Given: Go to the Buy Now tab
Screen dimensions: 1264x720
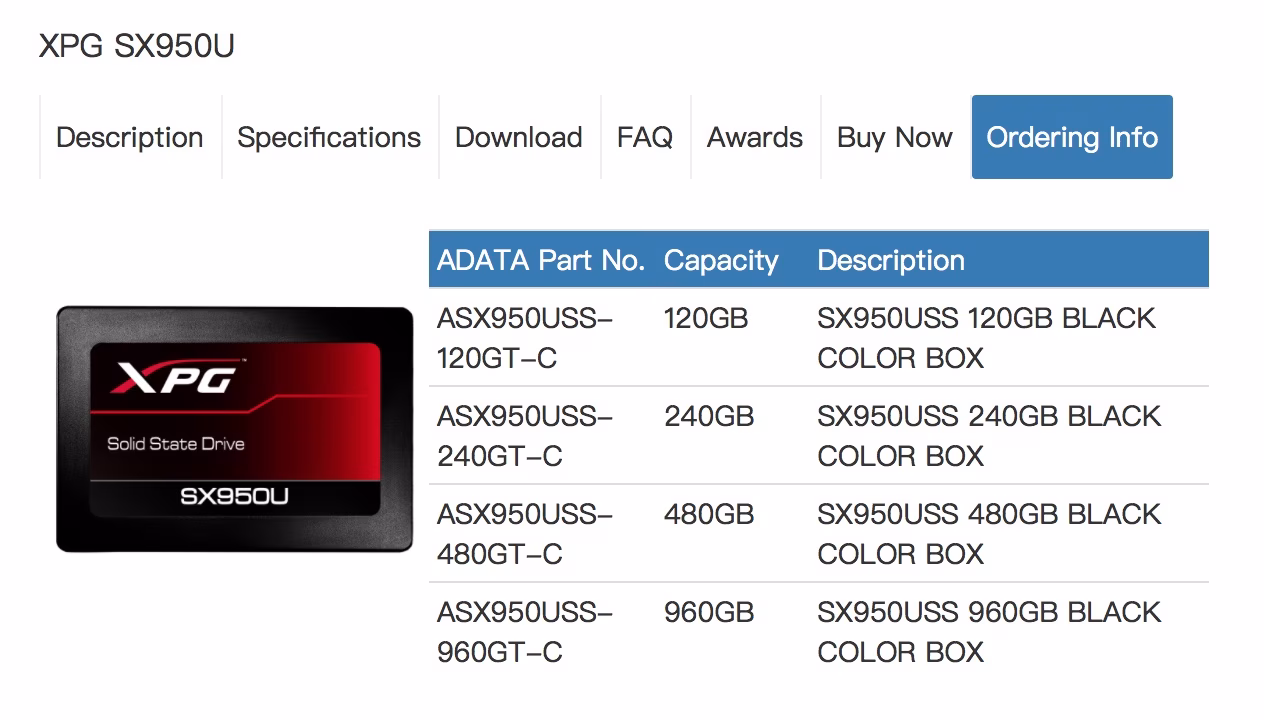Looking at the screenshot, I should point(895,137).
